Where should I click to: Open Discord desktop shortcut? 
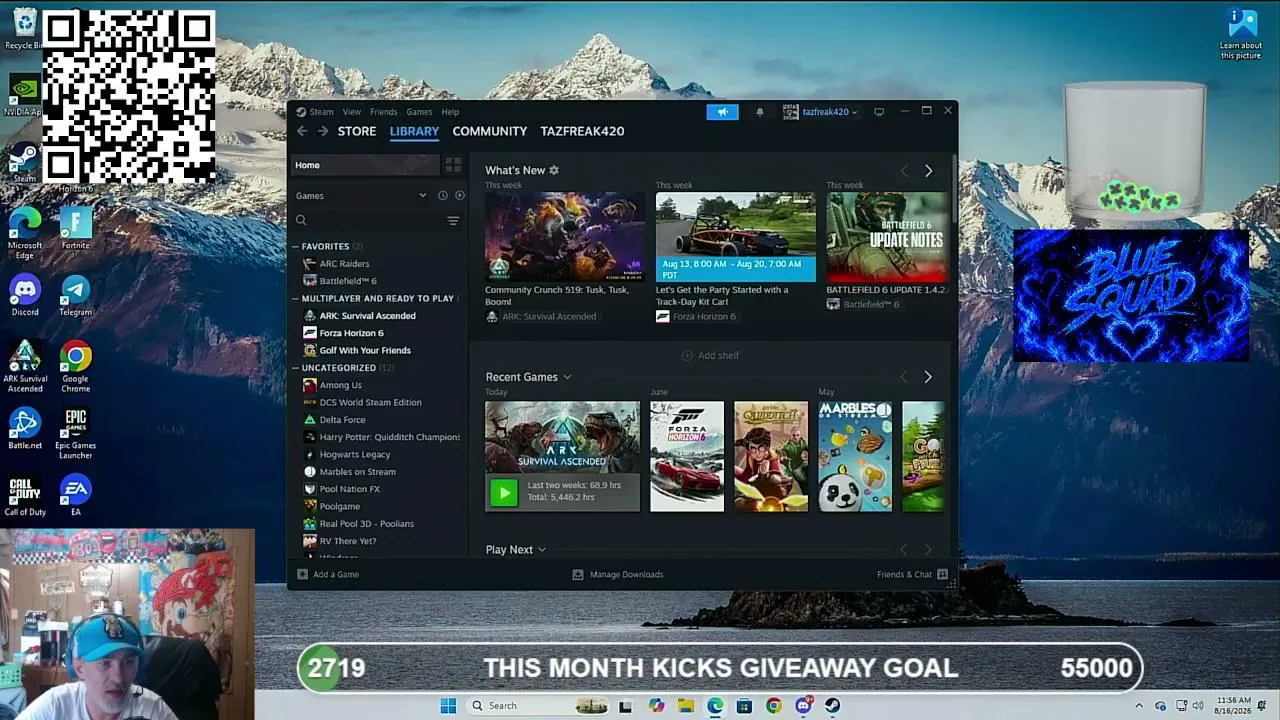tap(25, 295)
